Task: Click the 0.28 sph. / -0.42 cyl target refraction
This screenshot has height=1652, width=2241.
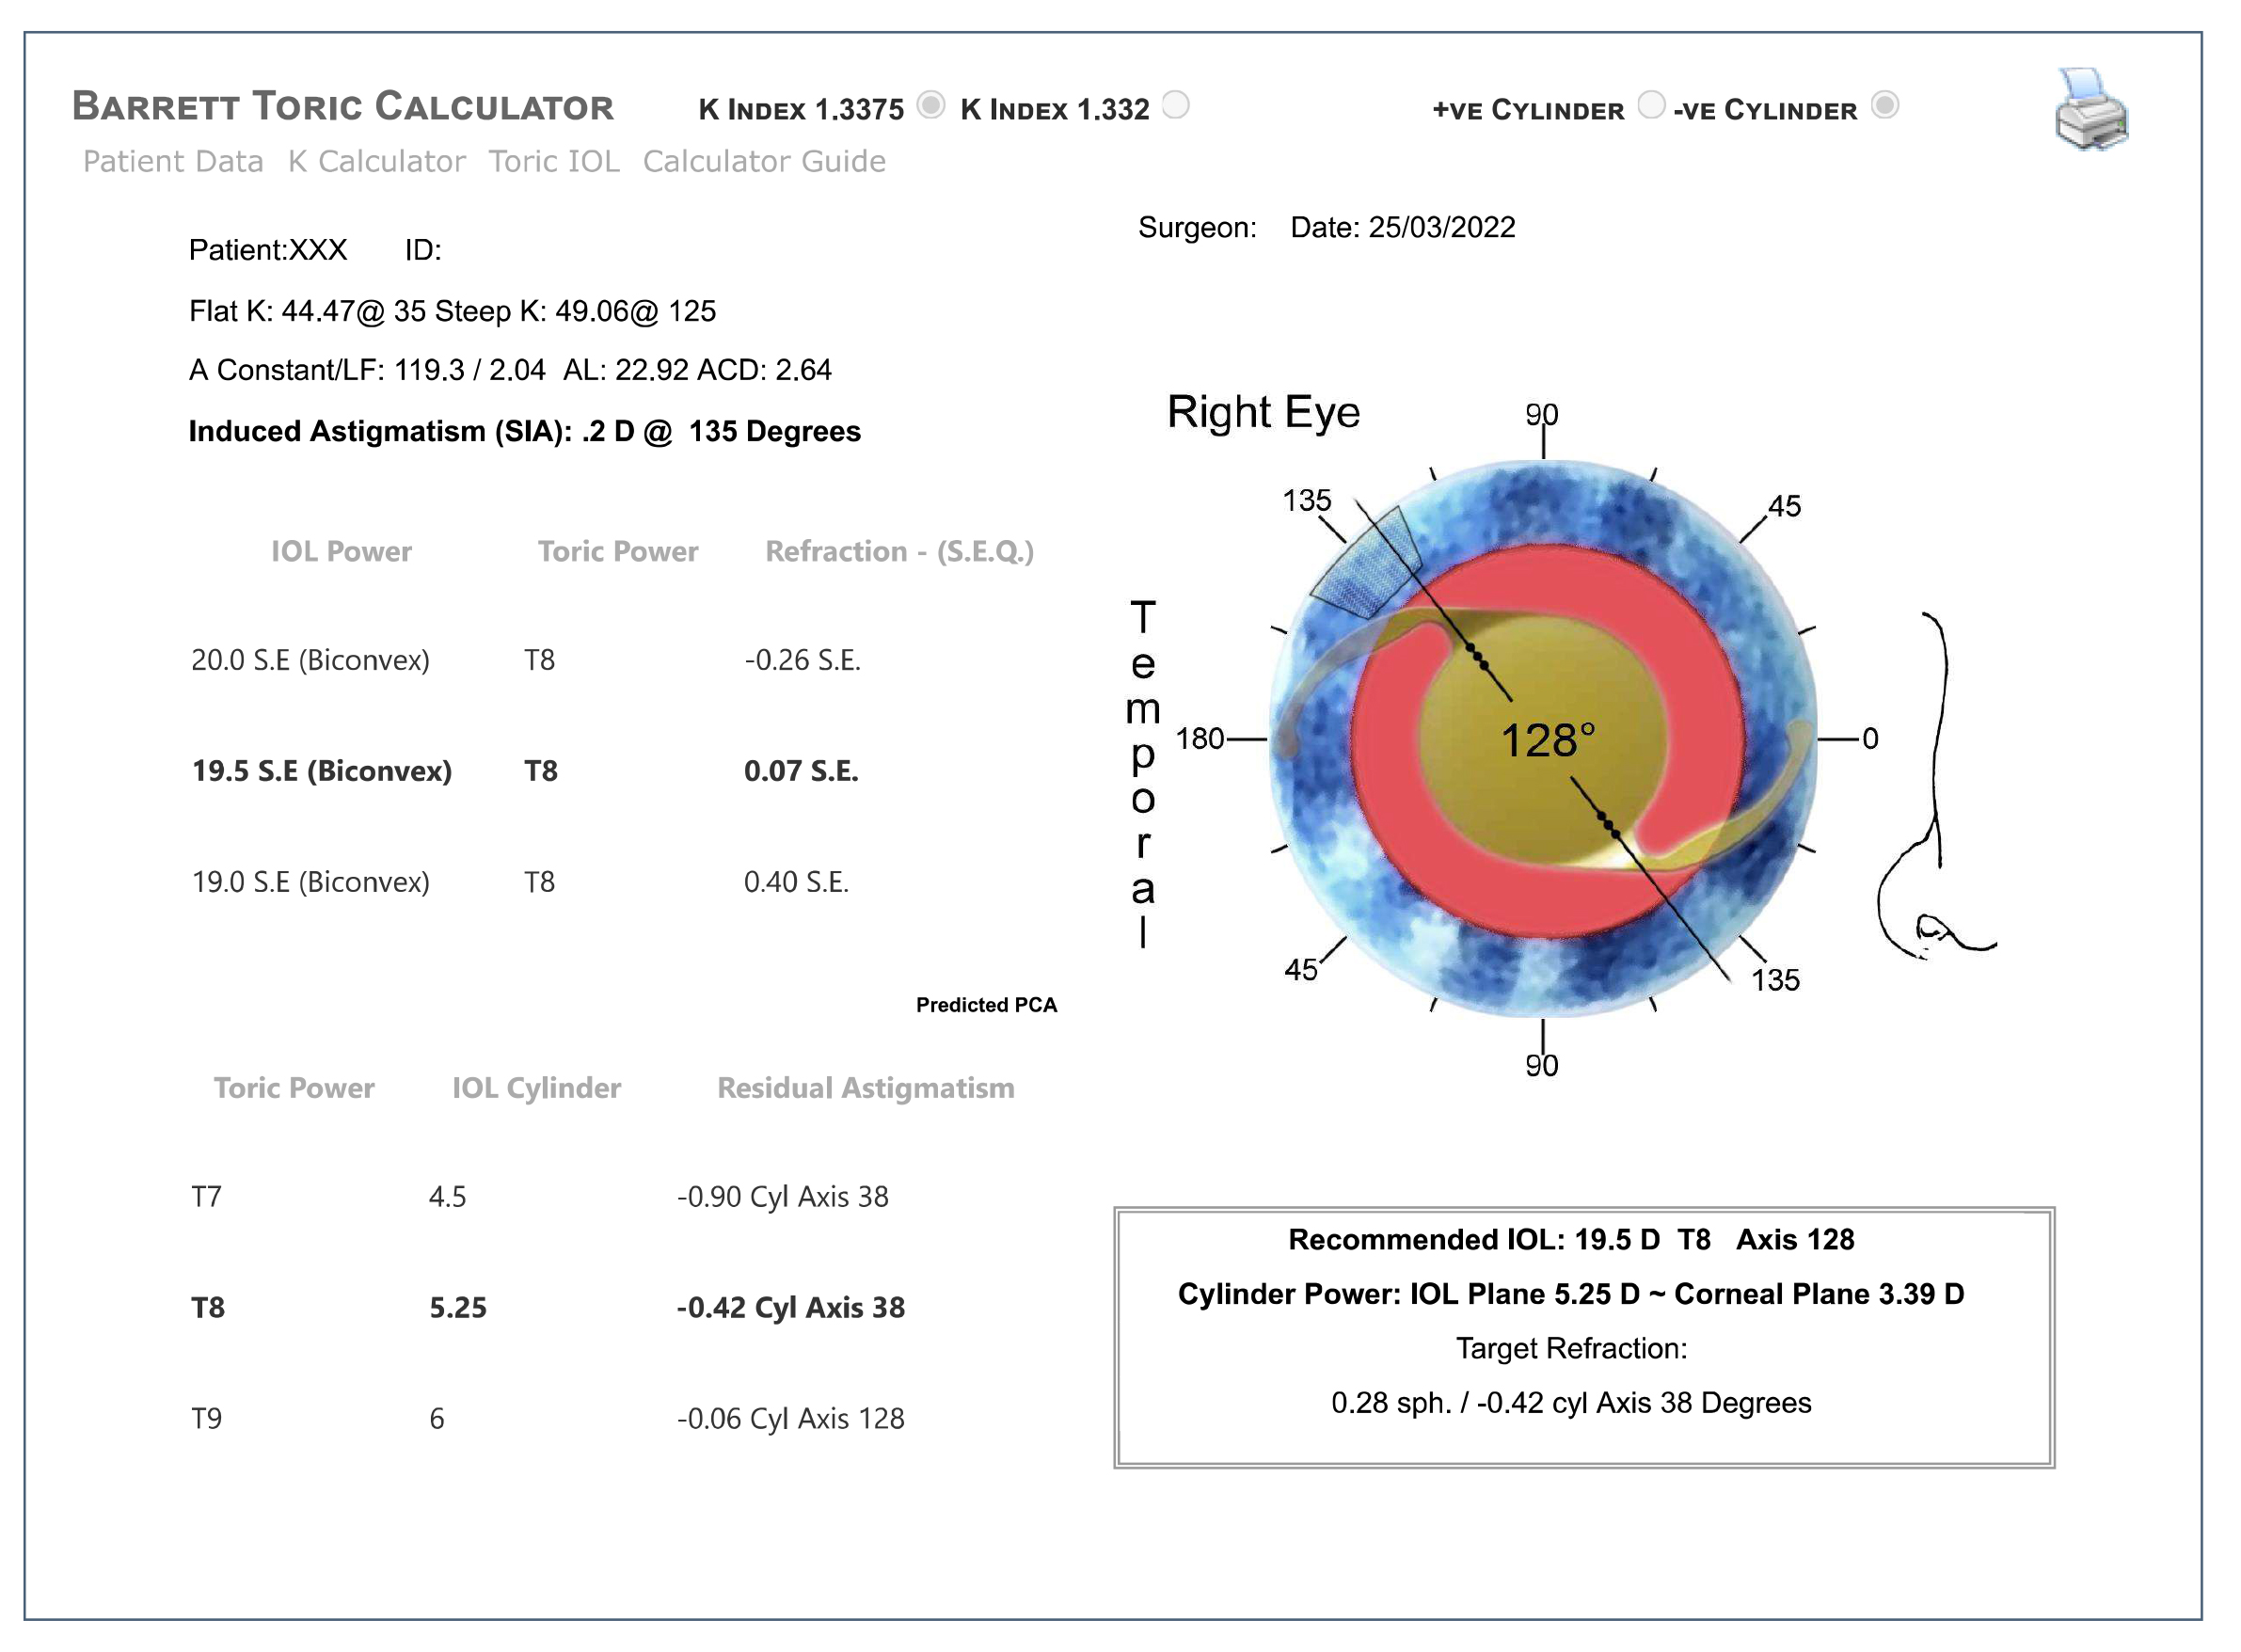Action: (1570, 1402)
